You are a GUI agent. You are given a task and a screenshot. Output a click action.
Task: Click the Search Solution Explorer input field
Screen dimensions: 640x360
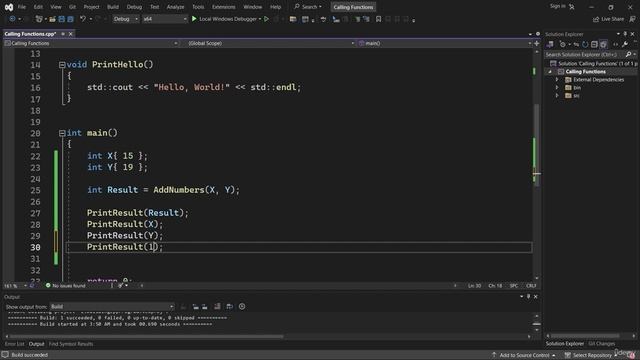click(584, 54)
